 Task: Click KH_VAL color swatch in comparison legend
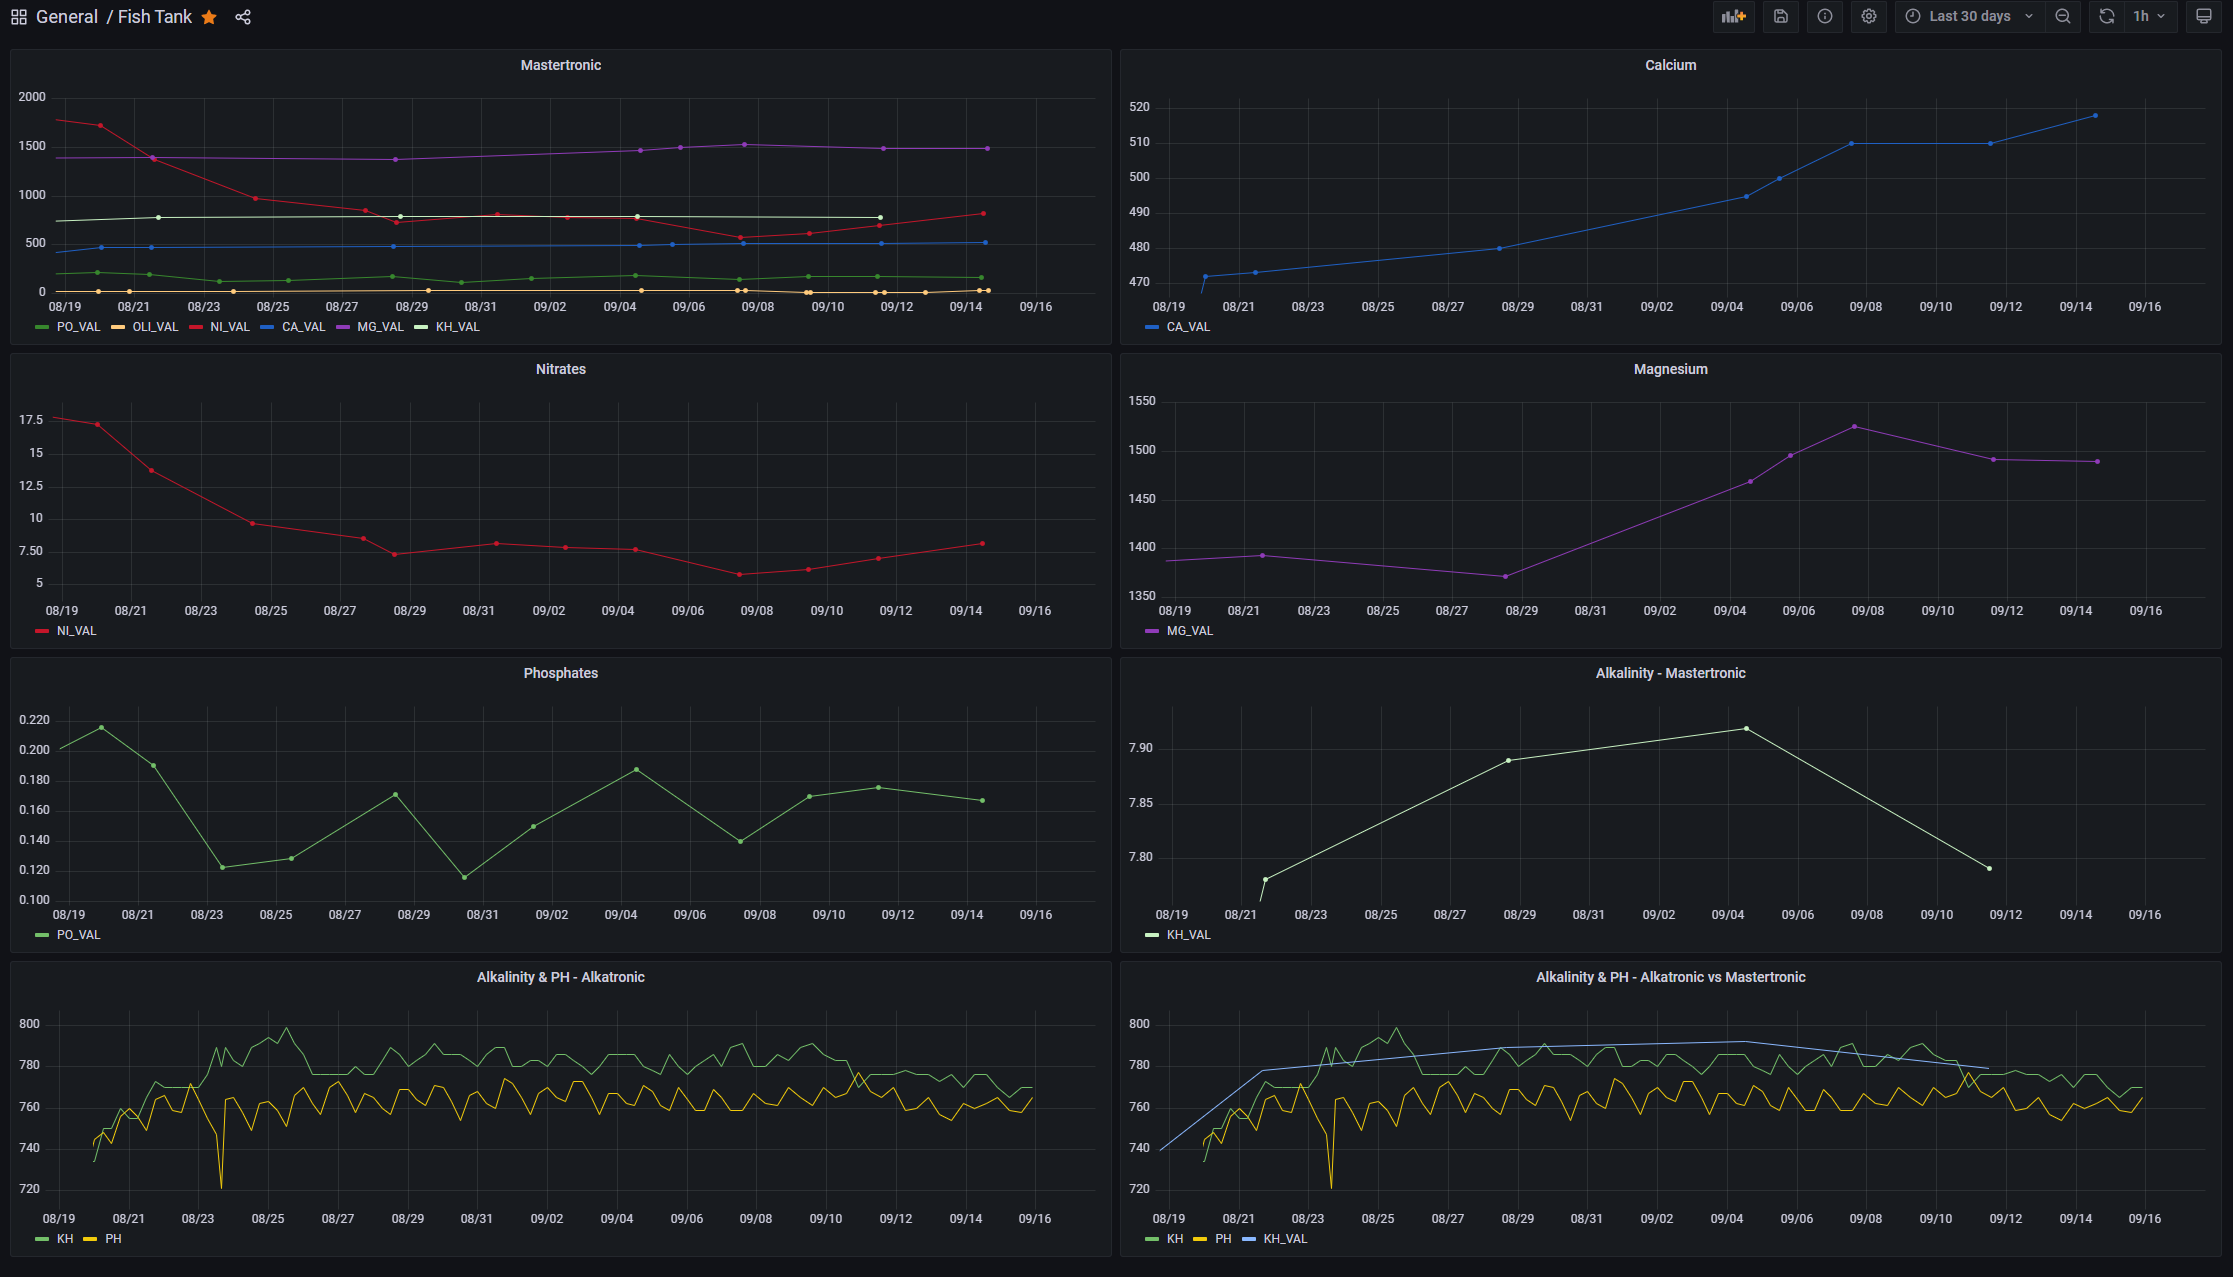[1248, 1239]
